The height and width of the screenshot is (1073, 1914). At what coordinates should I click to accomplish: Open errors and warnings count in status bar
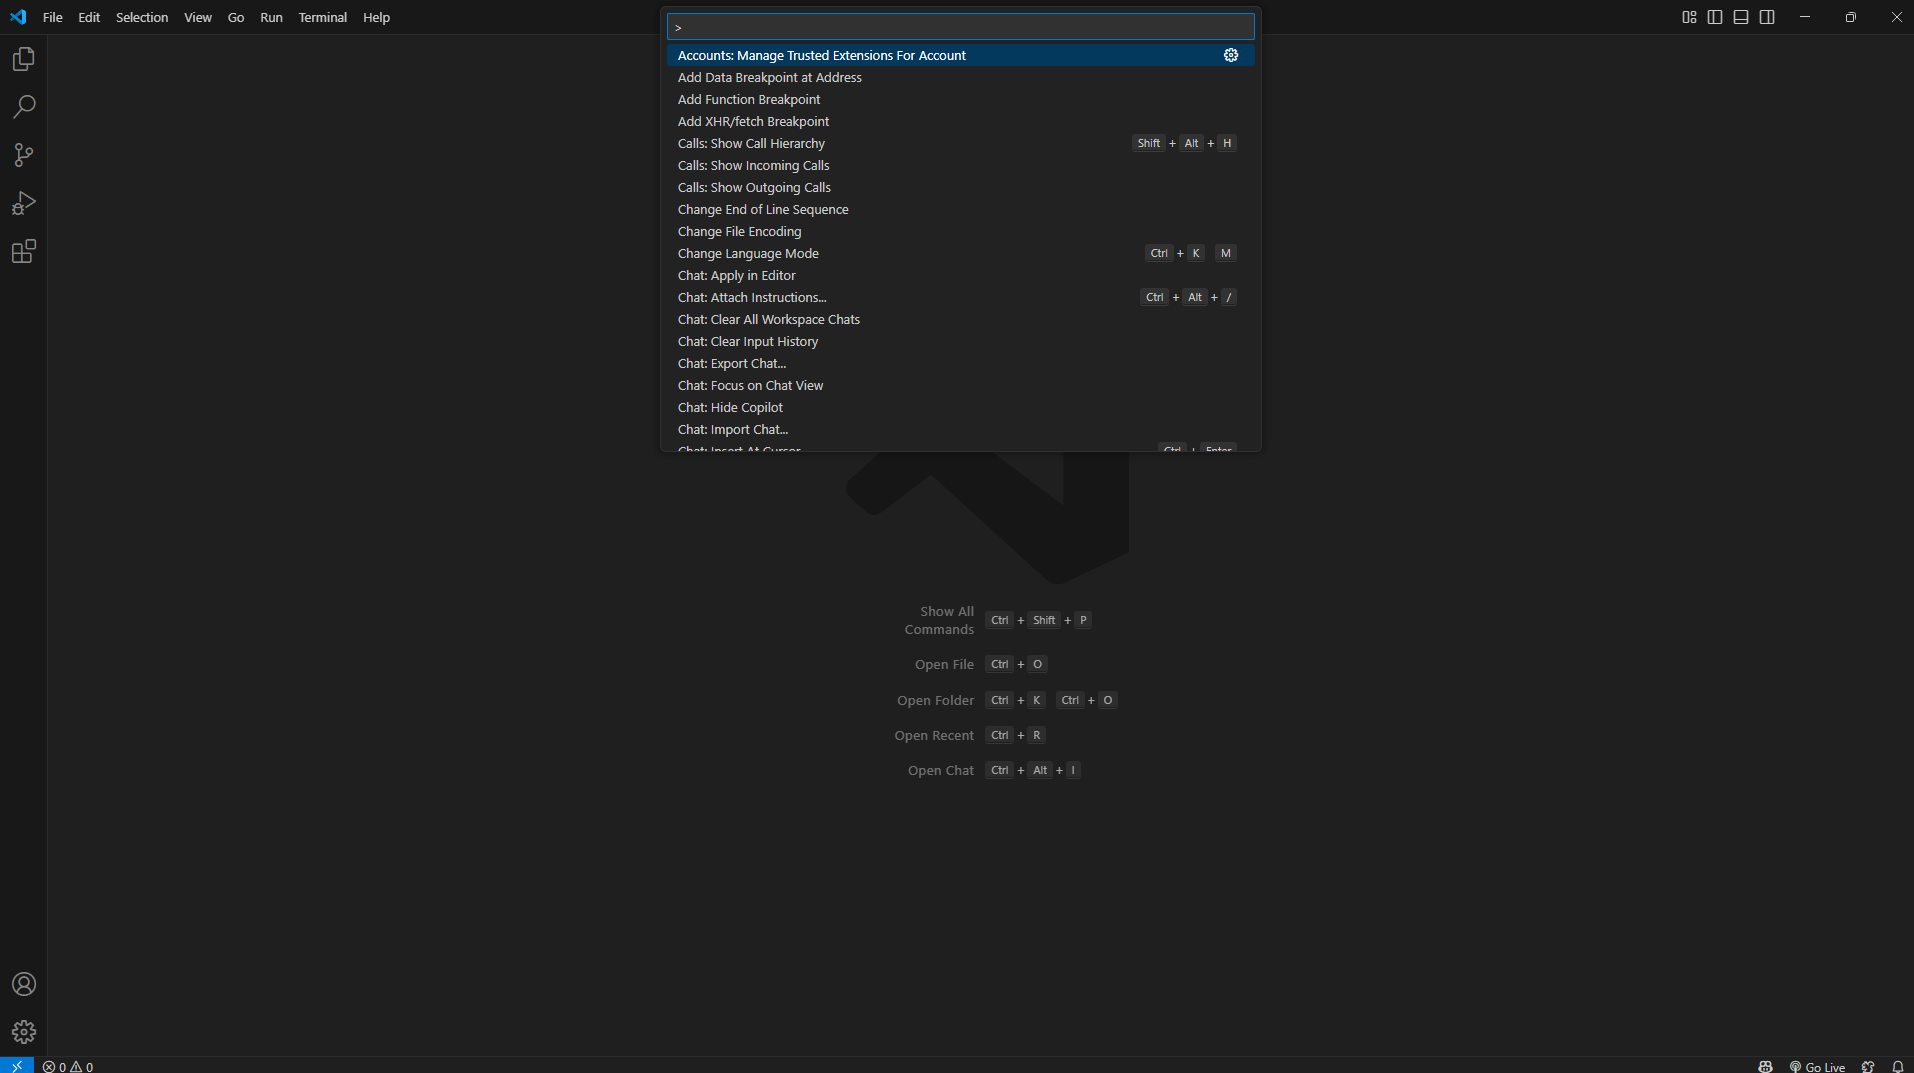click(68, 1066)
